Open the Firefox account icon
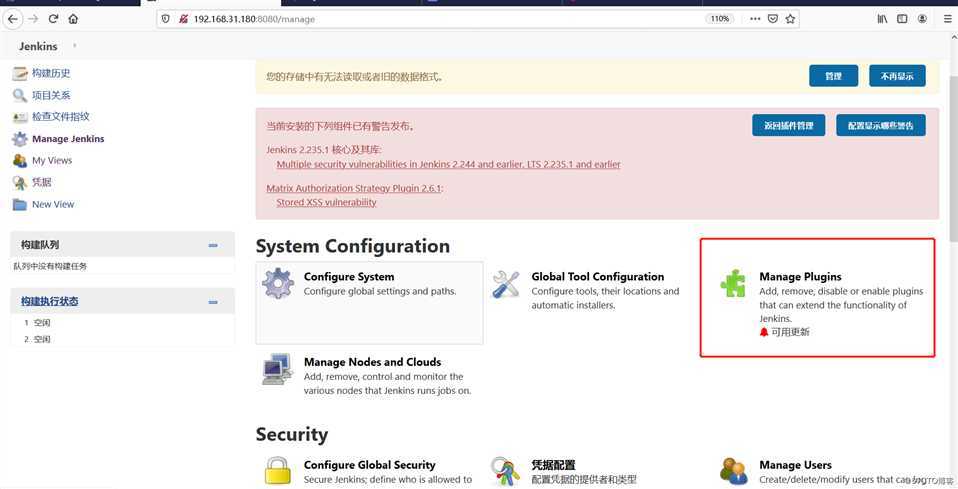This screenshot has height=489, width=958. (x=922, y=19)
